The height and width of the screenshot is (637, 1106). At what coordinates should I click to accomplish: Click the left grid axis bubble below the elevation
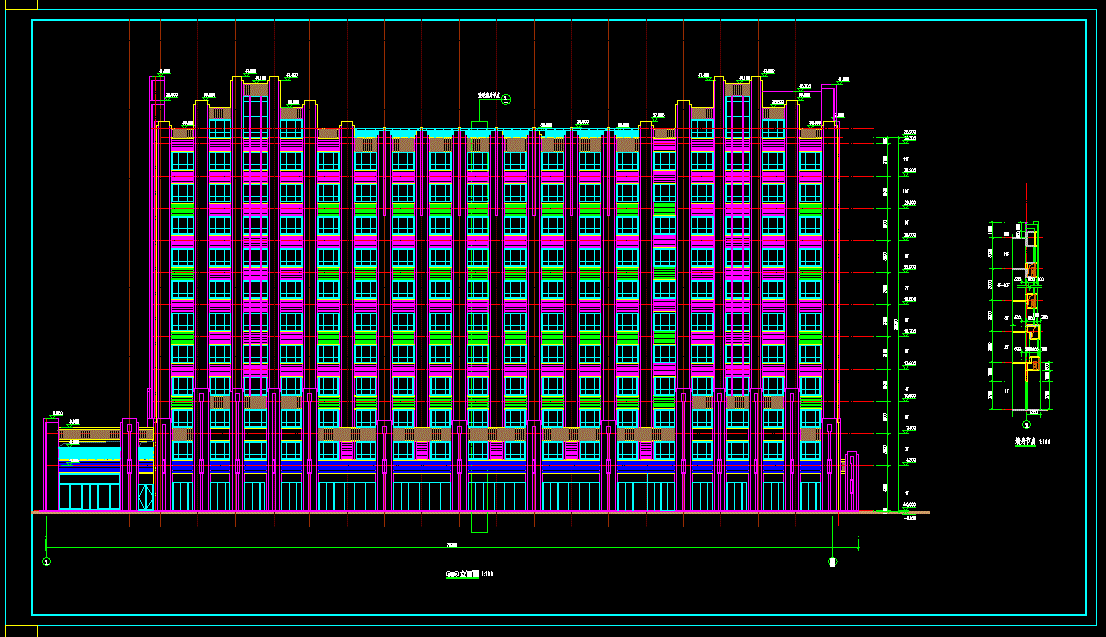coord(46,562)
